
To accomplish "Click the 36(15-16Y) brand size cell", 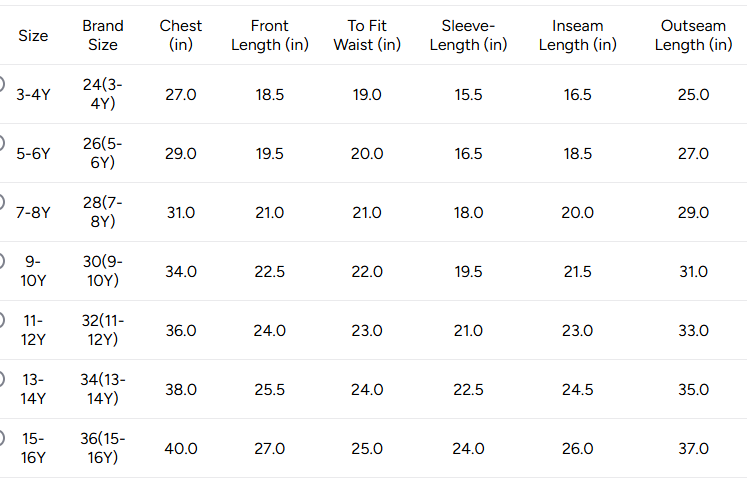I will tap(103, 448).
